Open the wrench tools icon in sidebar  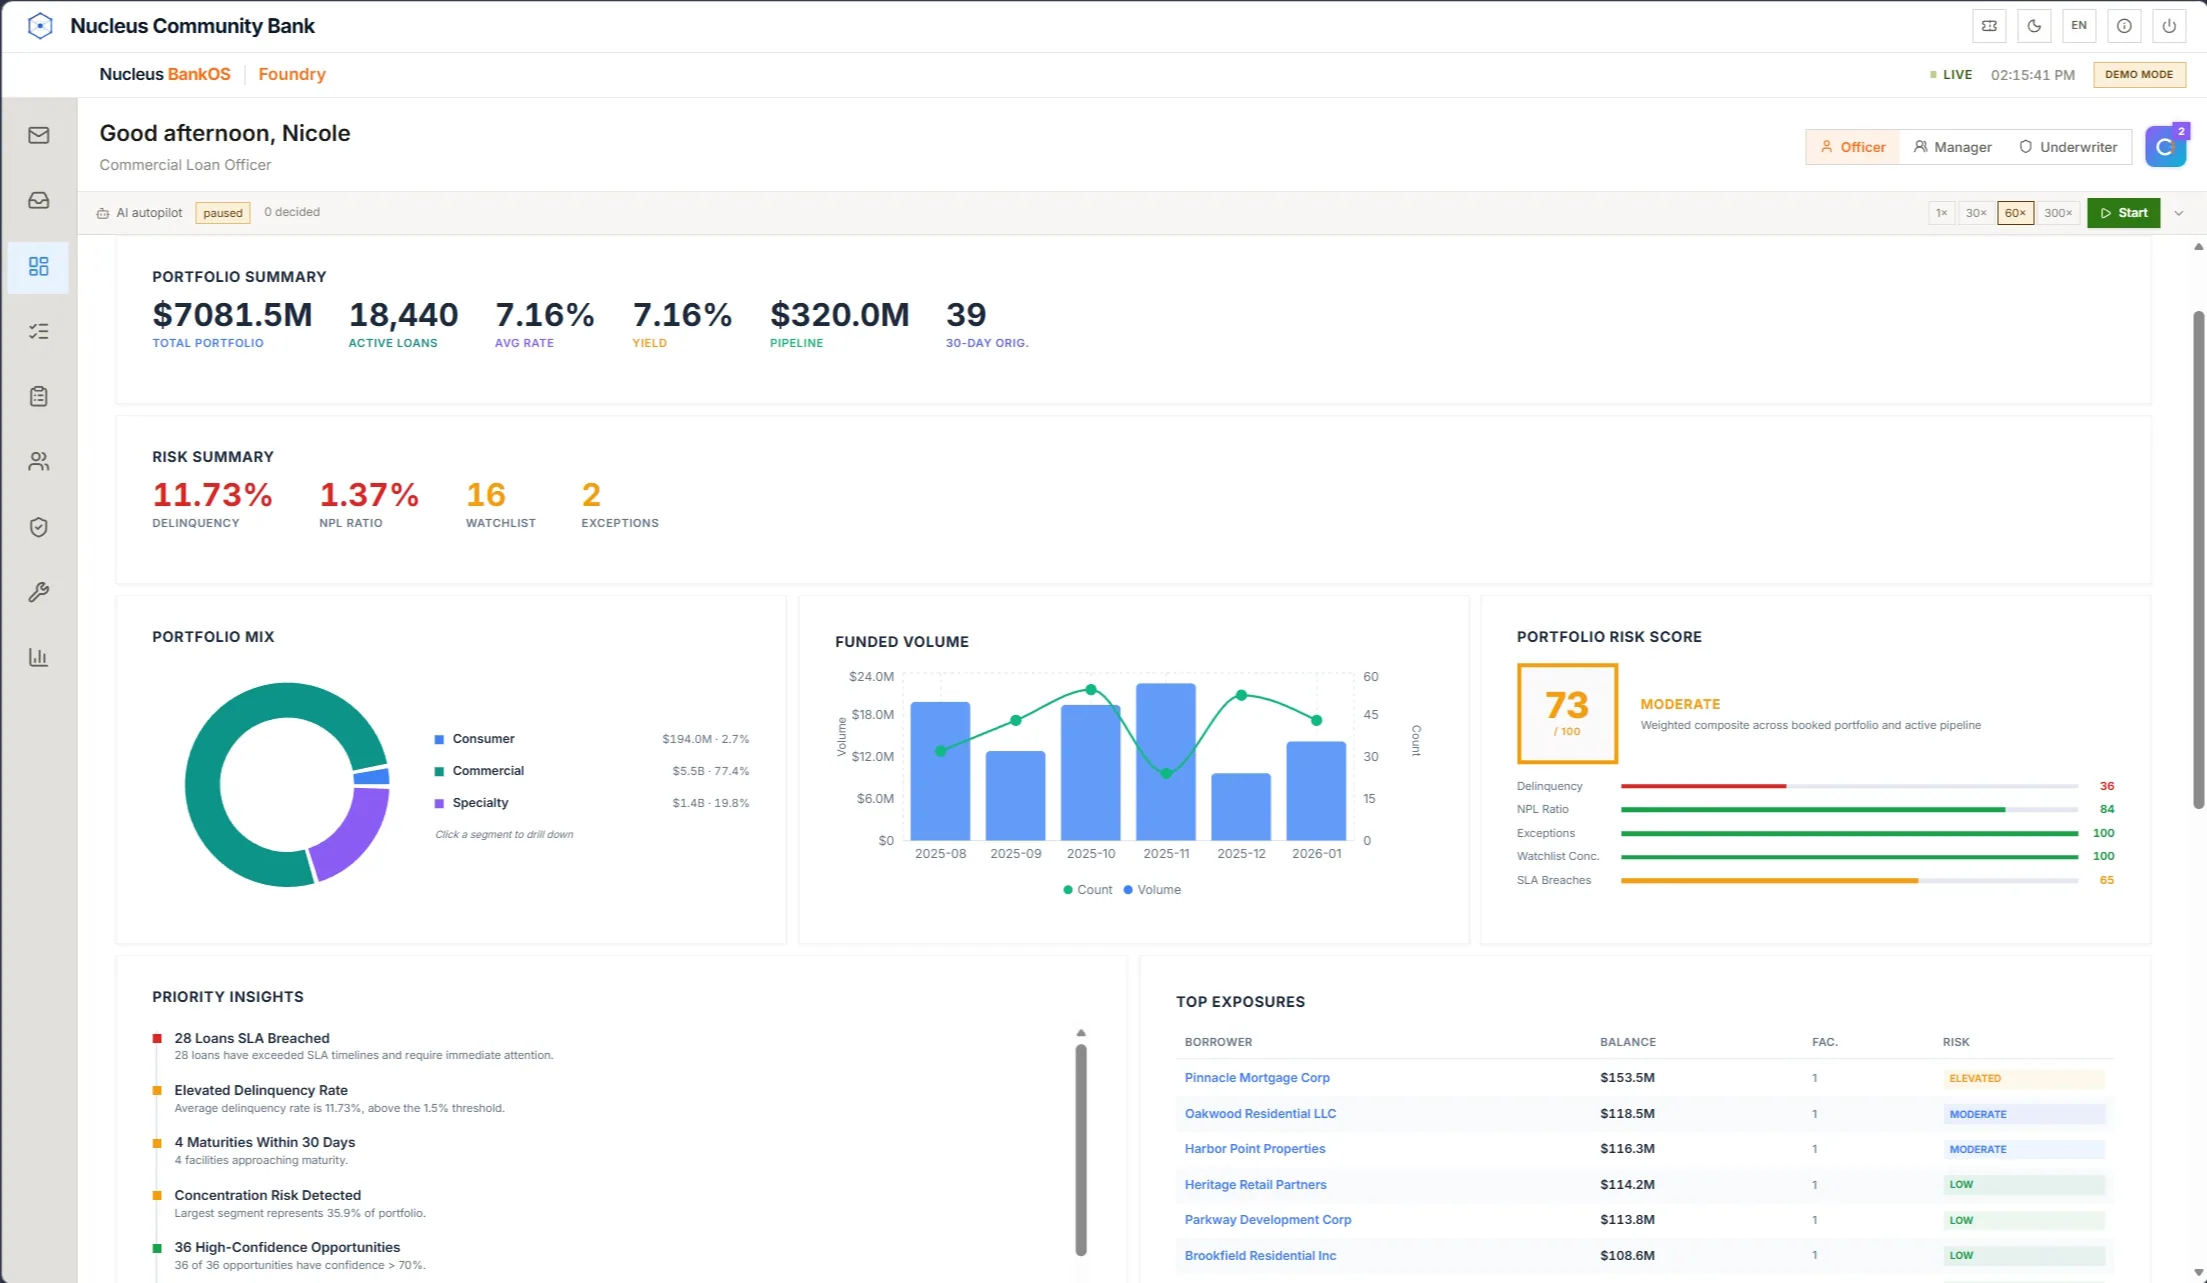click(39, 592)
